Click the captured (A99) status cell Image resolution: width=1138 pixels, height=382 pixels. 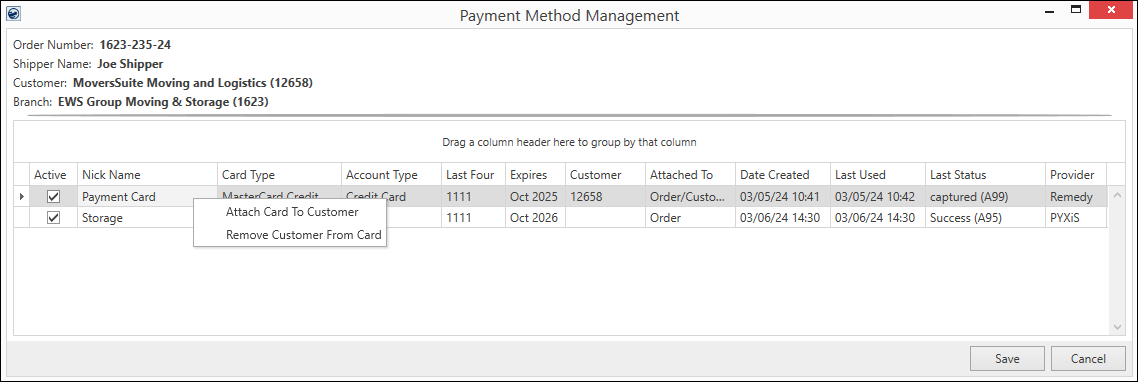click(x=985, y=196)
